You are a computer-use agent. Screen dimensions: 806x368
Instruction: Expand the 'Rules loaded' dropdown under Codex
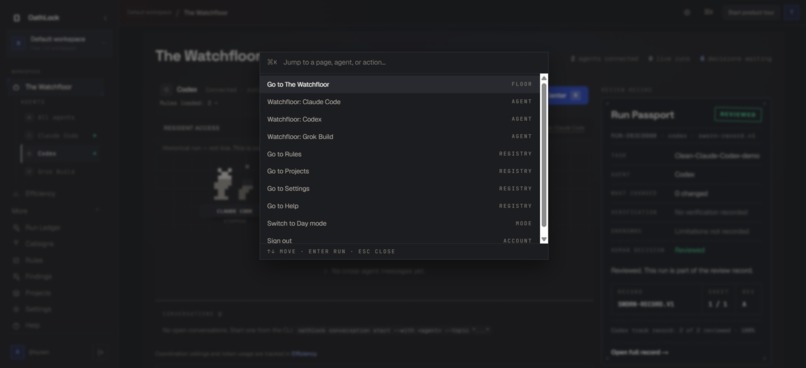[x=189, y=103]
